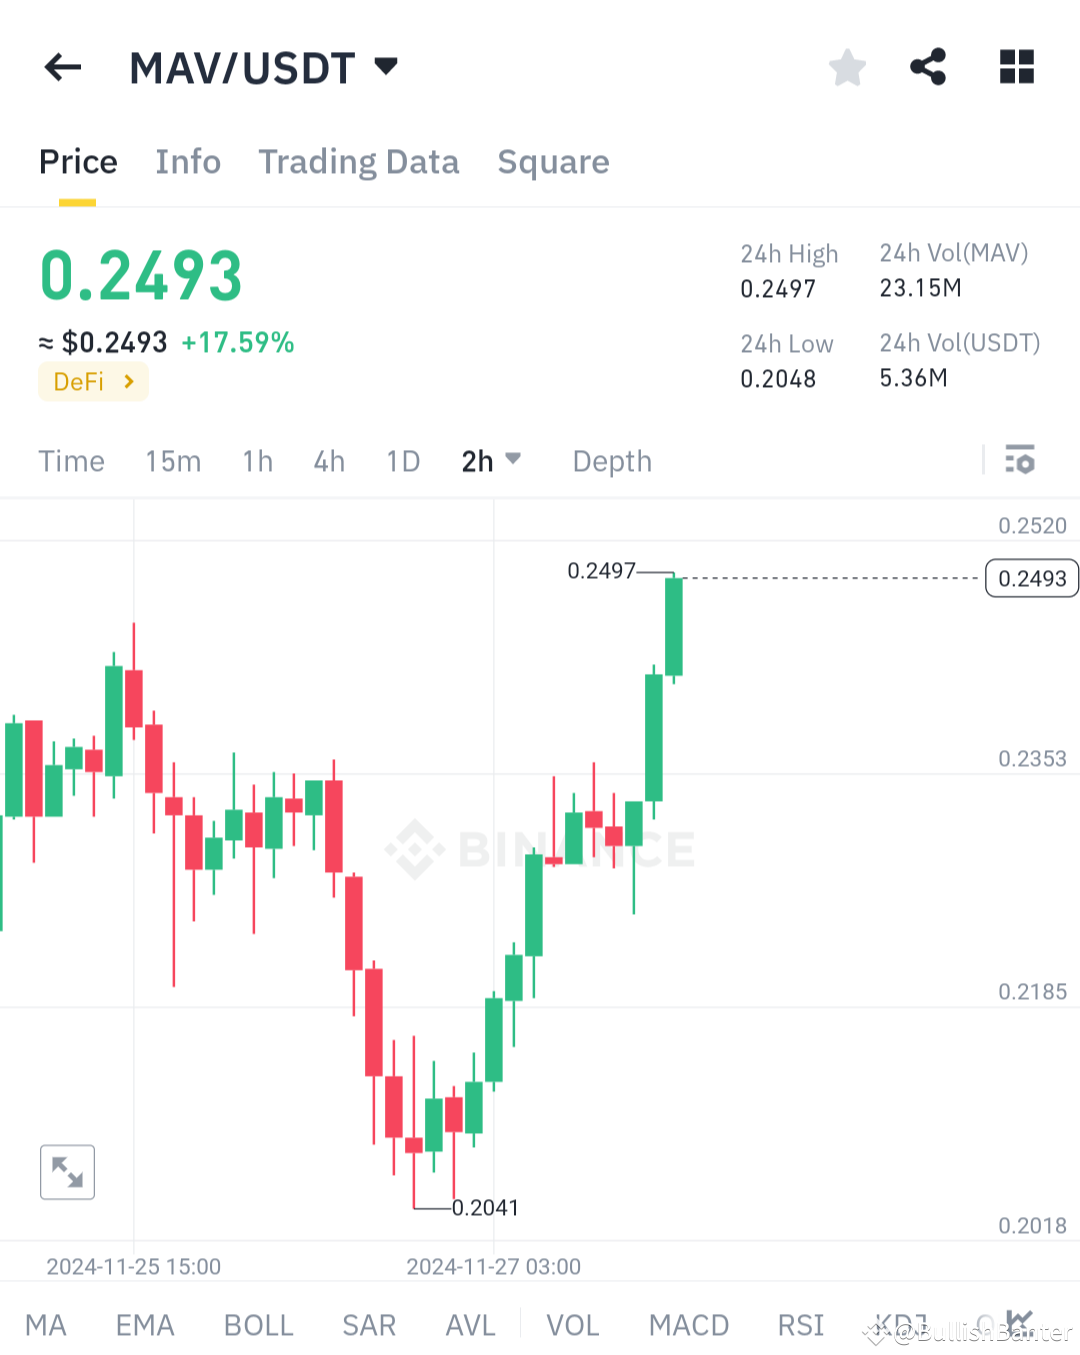Switch to Depth view
This screenshot has height=1355, width=1080.
point(611,461)
